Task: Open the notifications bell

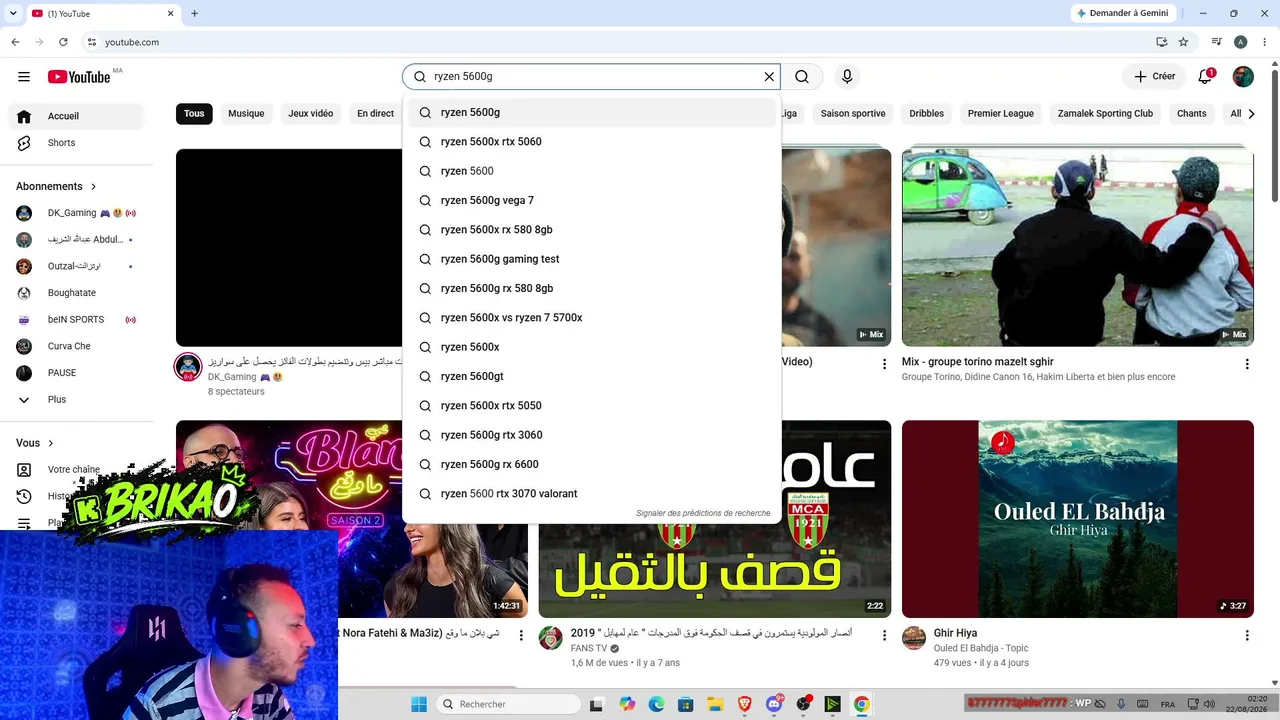Action: (x=1205, y=77)
